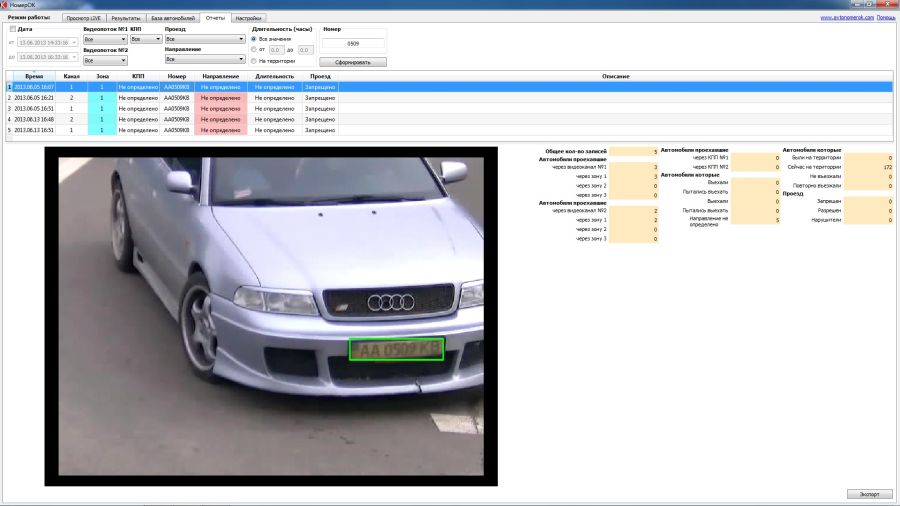Select the Отчеты tab
The height and width of the screenshot is (506, 900).
[215, 18]
